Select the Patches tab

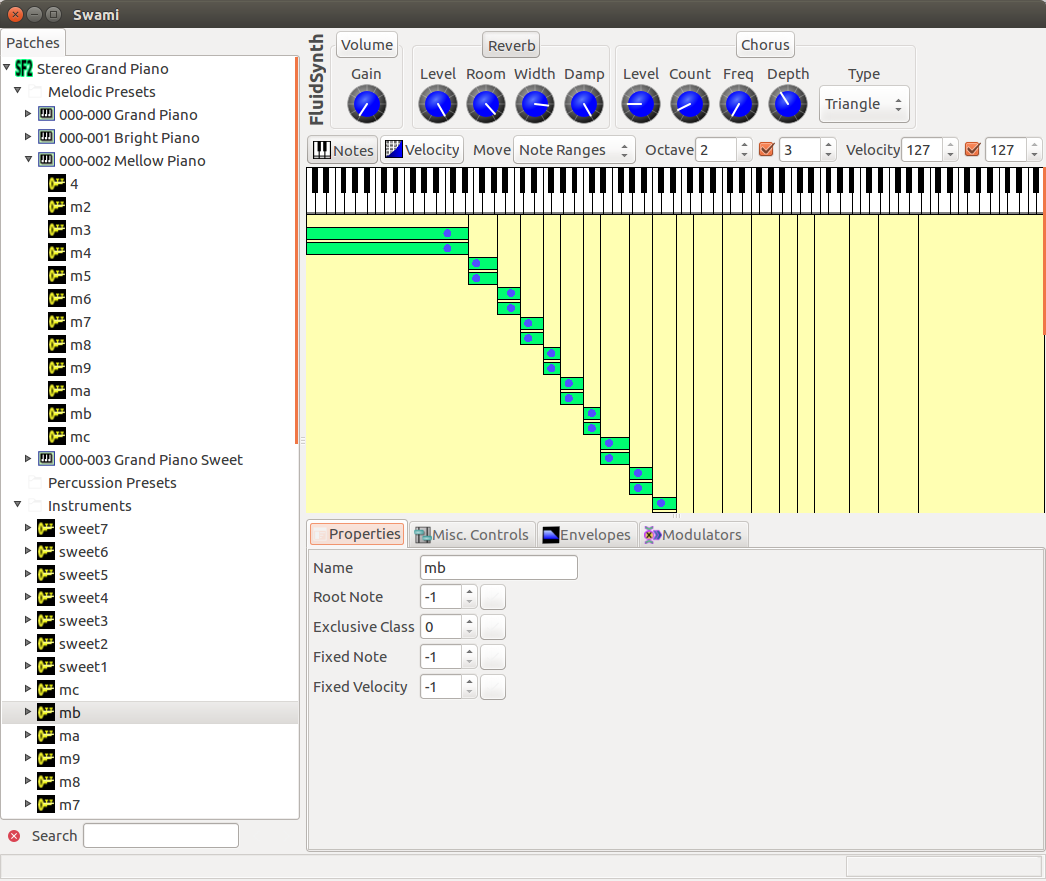[33, 43]
